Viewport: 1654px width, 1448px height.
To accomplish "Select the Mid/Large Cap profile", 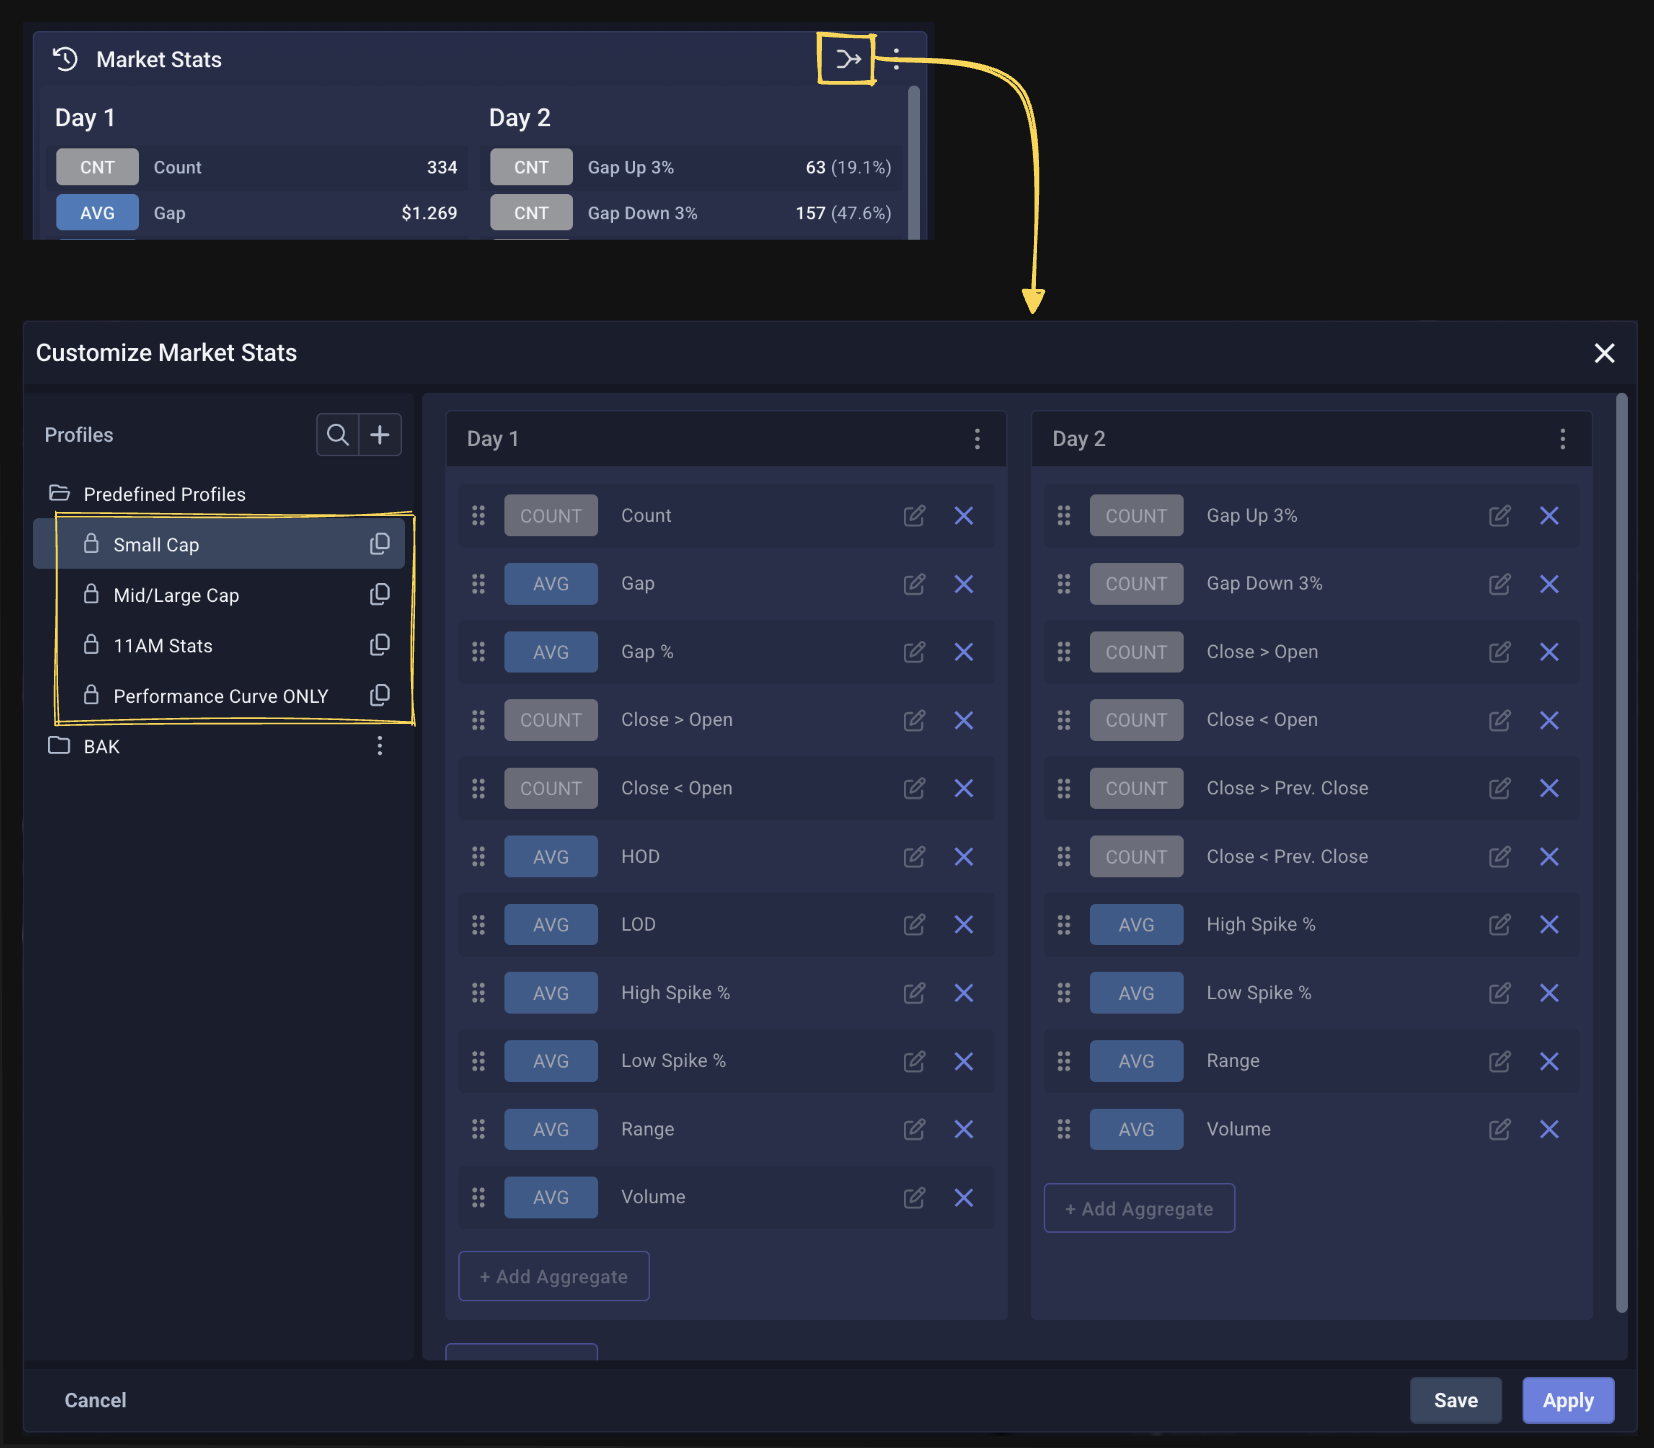I will coord(176,595).
